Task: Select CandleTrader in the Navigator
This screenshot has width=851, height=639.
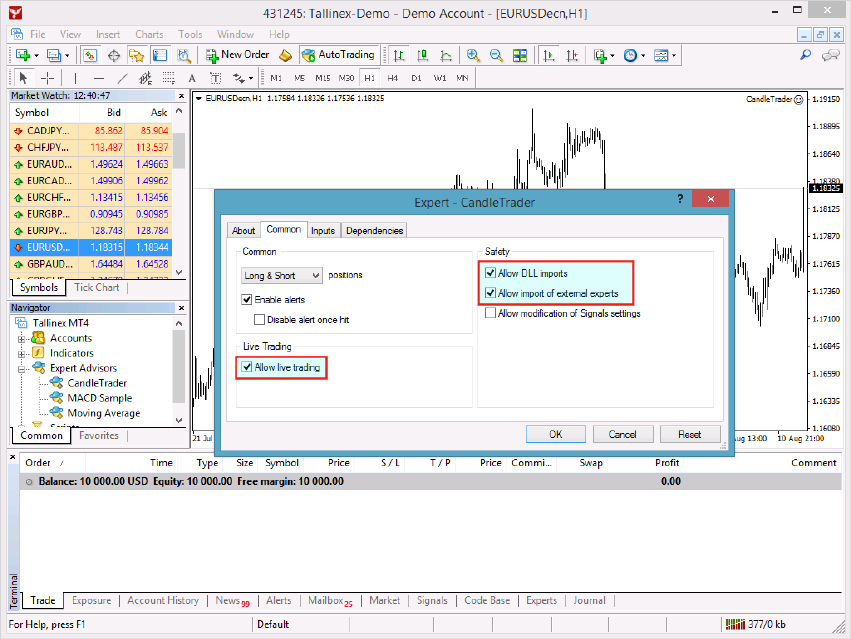Action: (x=97, y=383)
